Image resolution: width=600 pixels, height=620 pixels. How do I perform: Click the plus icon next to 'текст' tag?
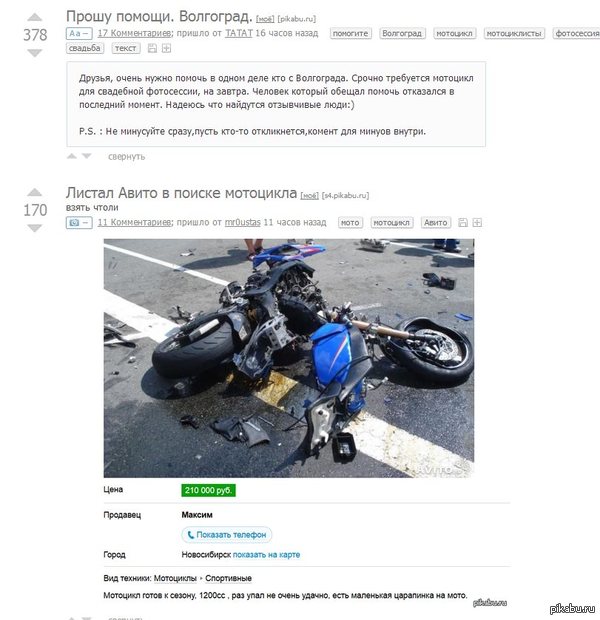click(x=167, y=48)
